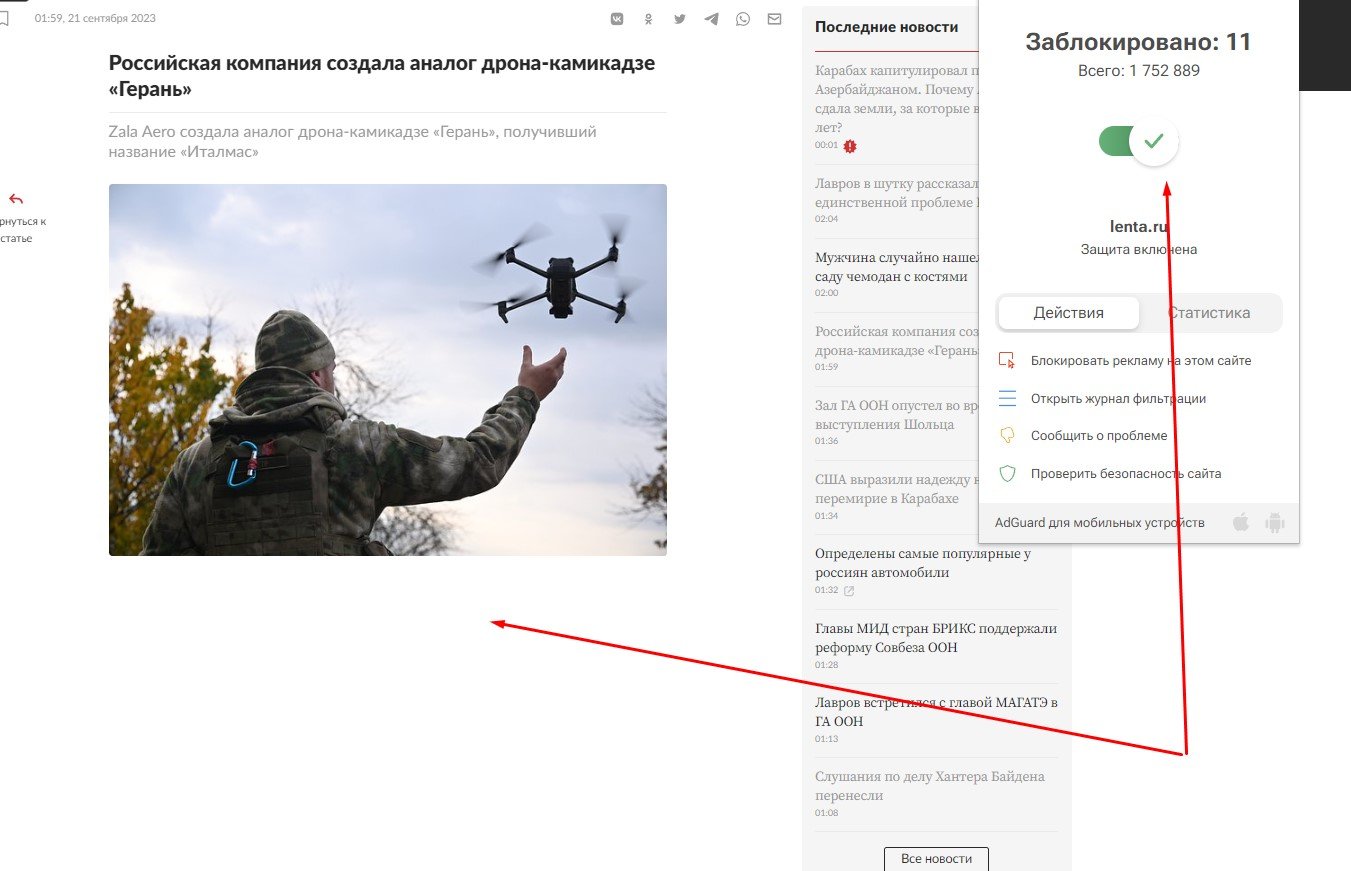Open the WhatsApp share icon

coord(743,17)
